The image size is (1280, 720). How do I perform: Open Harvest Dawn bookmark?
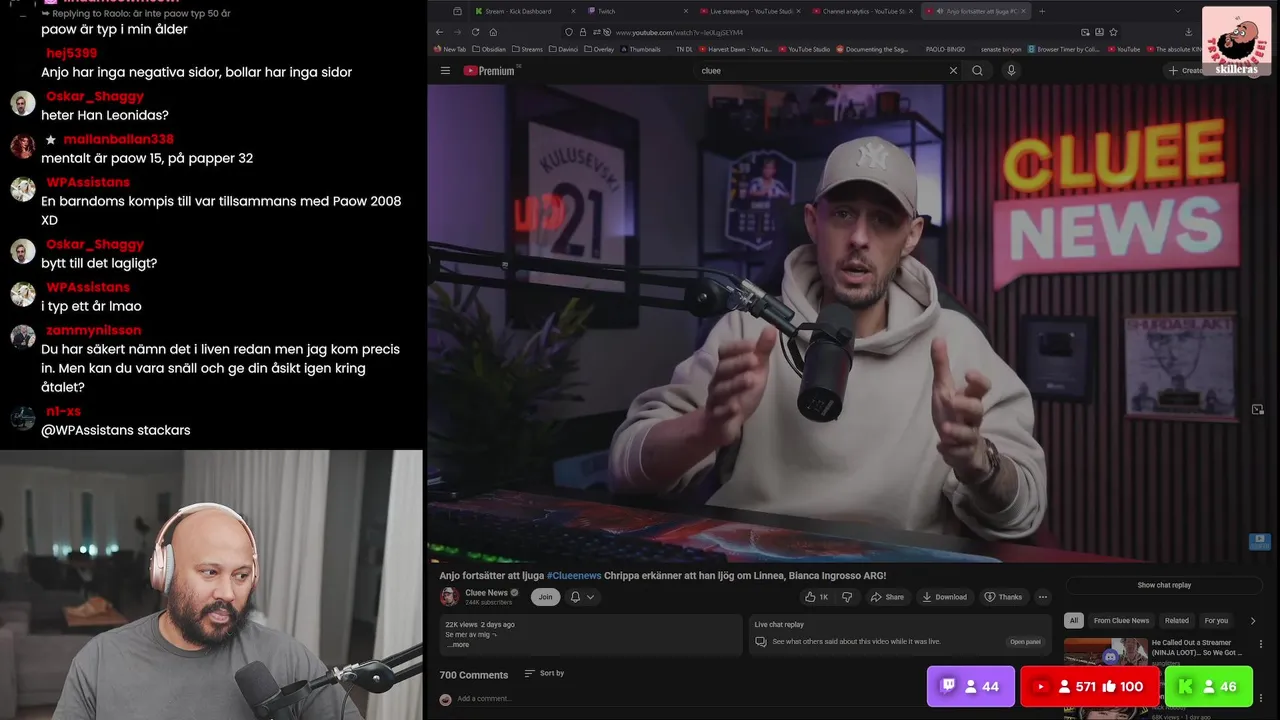(735, 49)
